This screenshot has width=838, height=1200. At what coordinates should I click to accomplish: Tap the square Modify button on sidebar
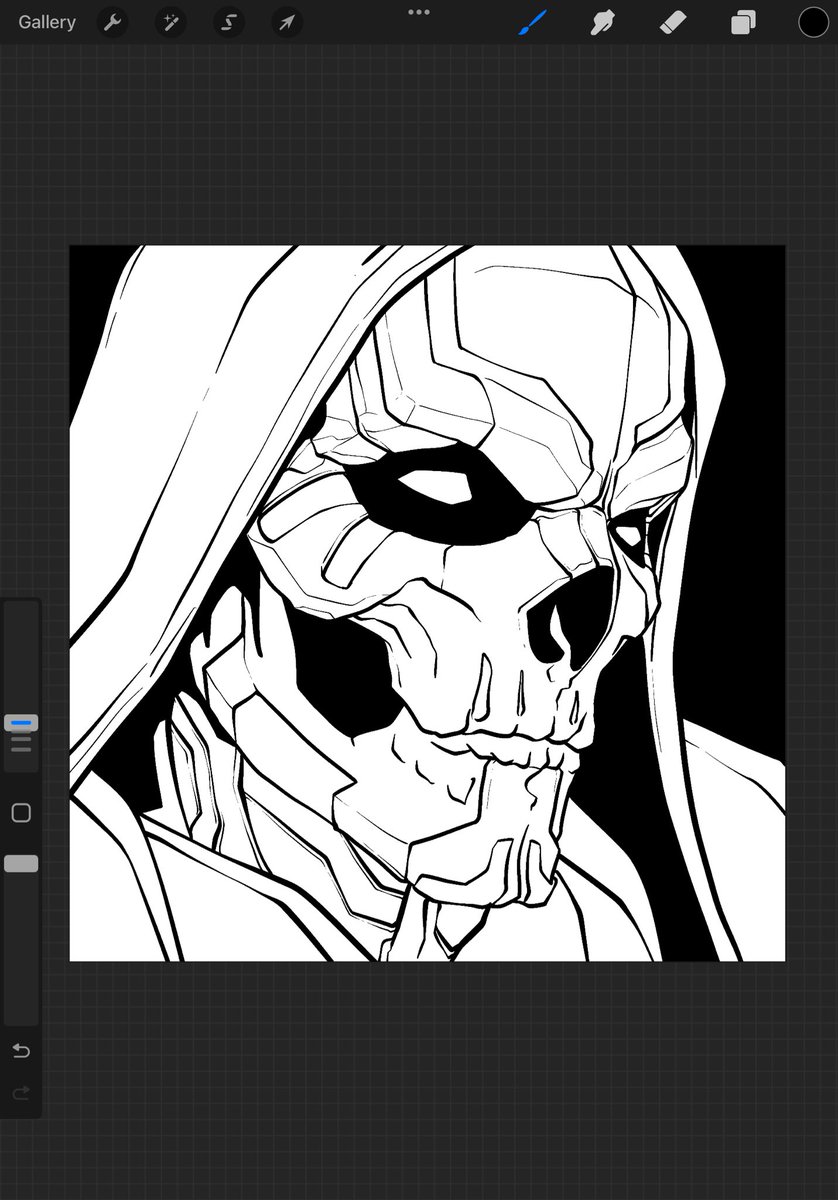pyautogui.click(x=21, y=813)
